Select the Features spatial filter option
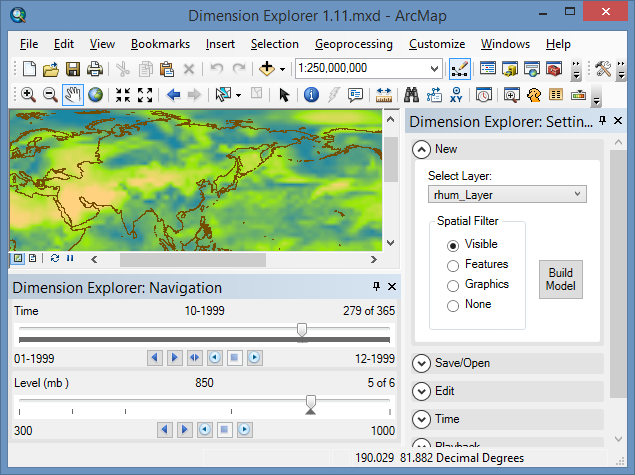Screen dimensions: 635x475 click(x=453, y=266)
